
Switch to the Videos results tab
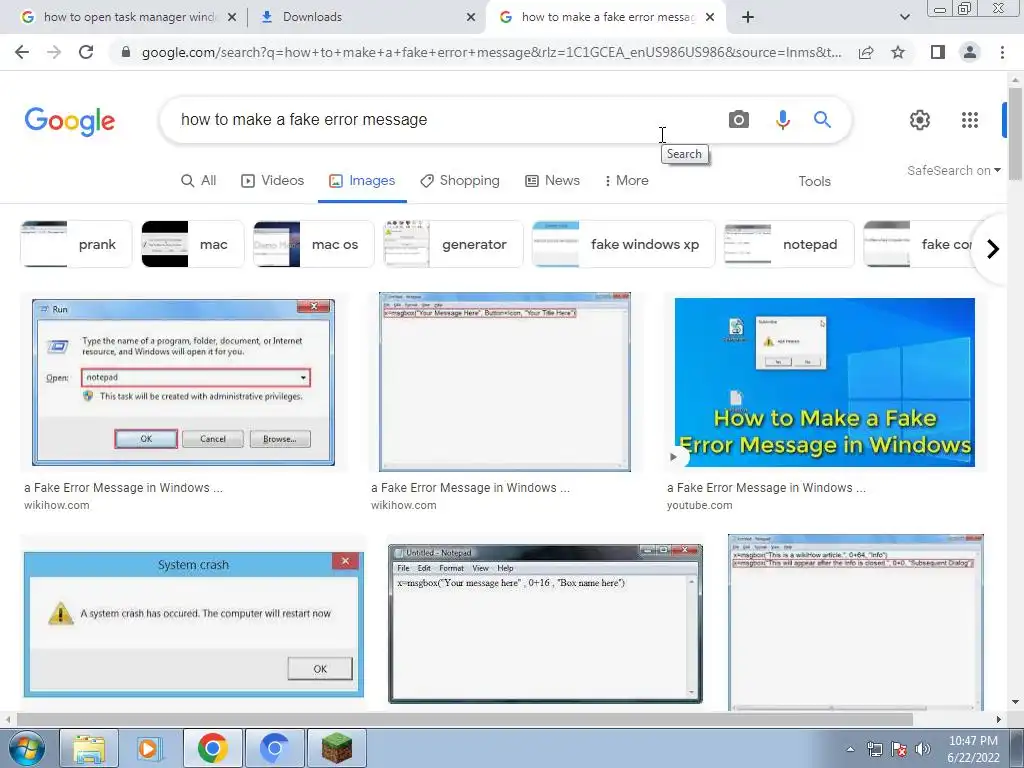pos(272,181)
